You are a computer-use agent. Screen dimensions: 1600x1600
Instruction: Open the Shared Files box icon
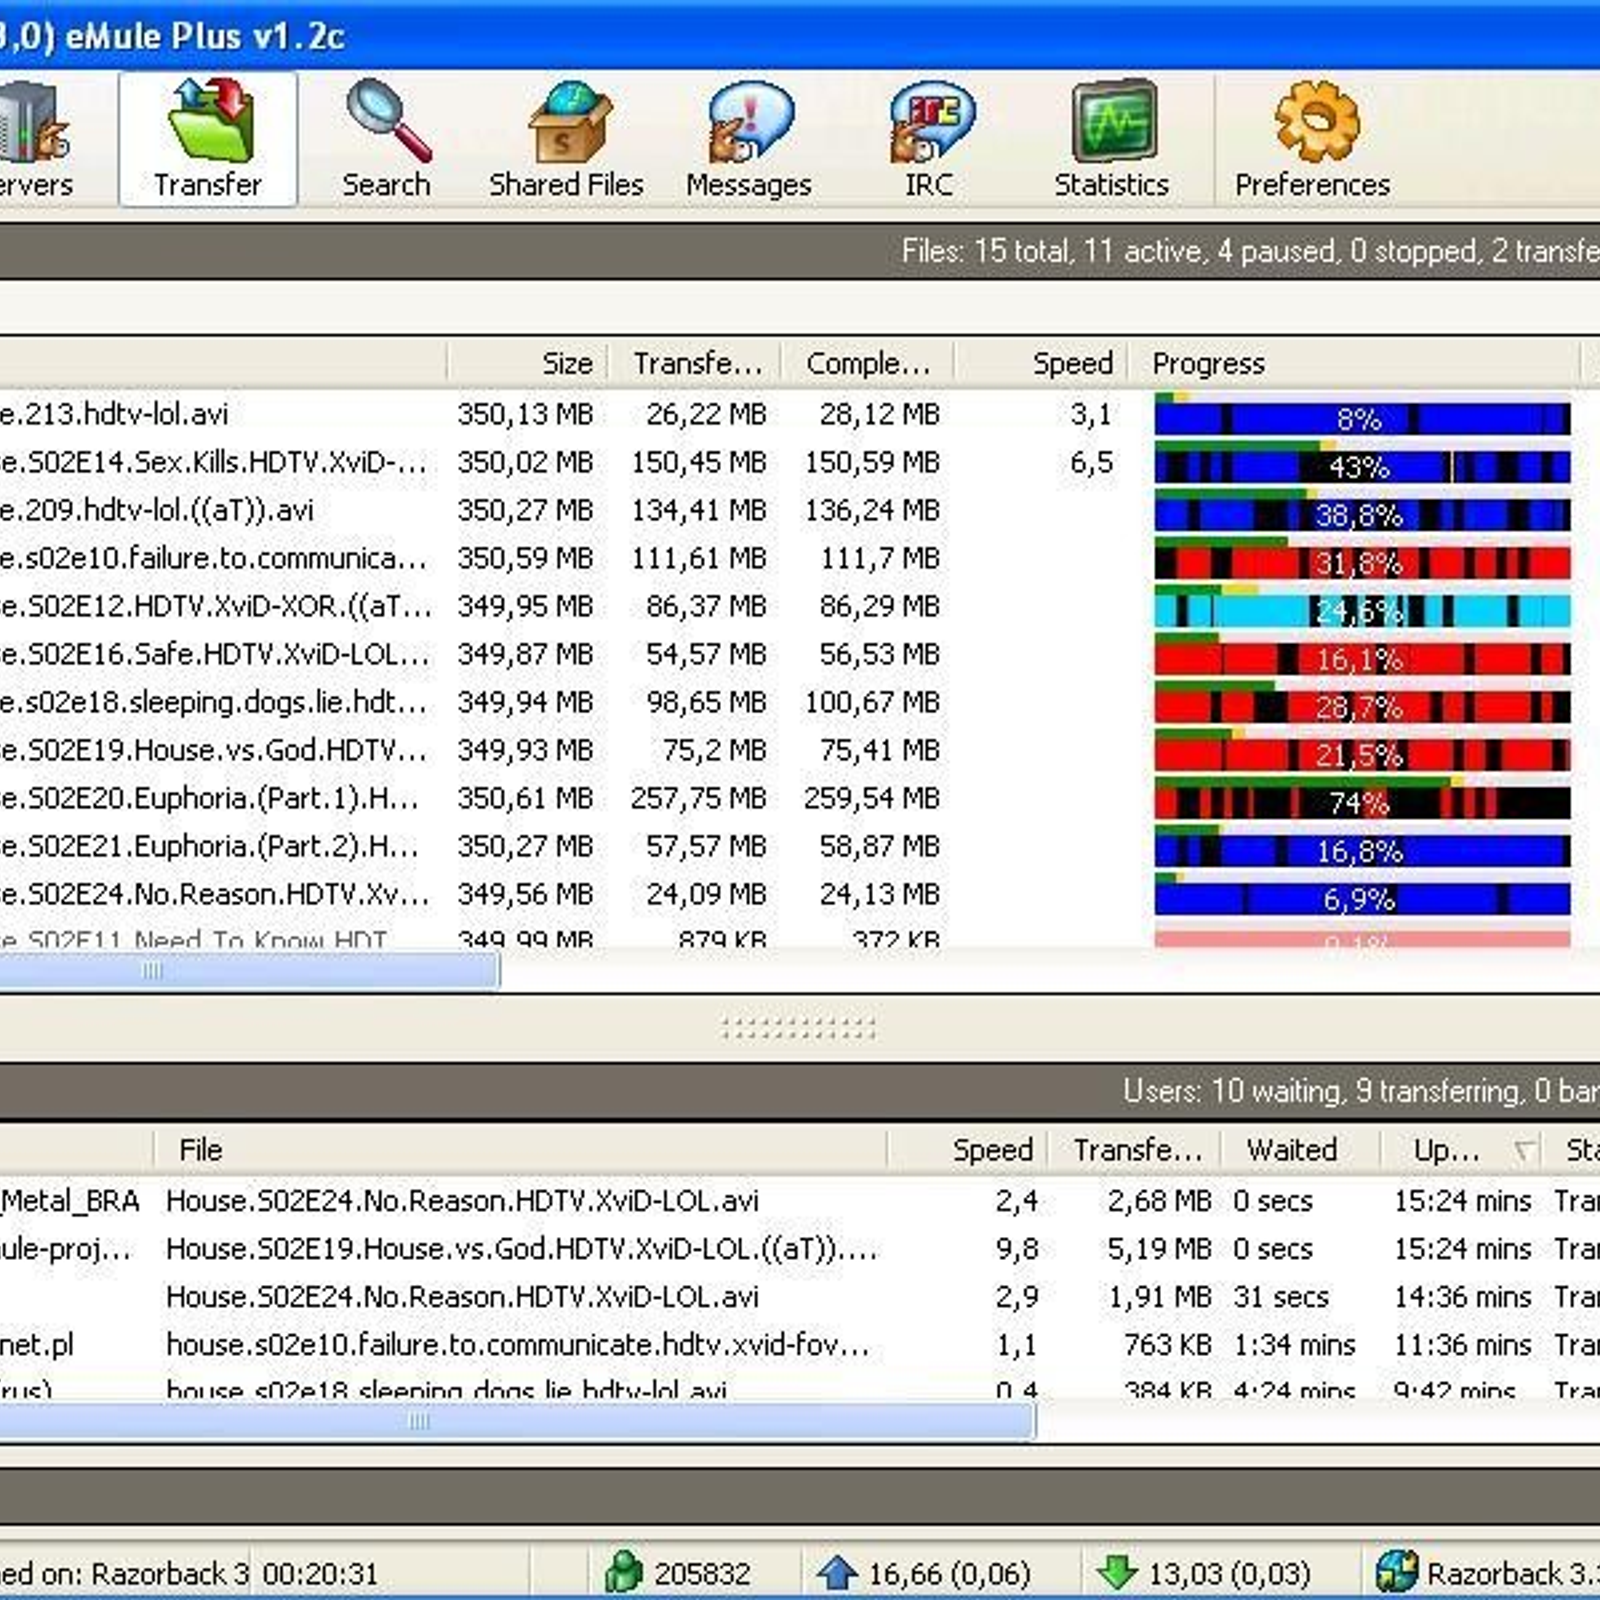(568, 124)
